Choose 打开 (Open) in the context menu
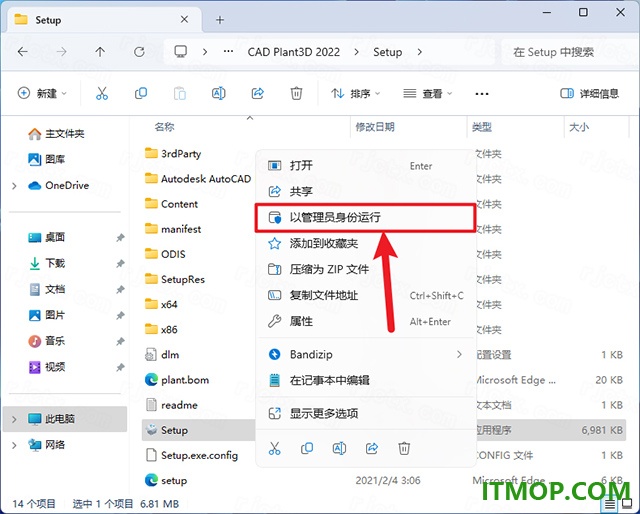The height and width of the screenshot is (514, 640). click(x=366, y=165)
